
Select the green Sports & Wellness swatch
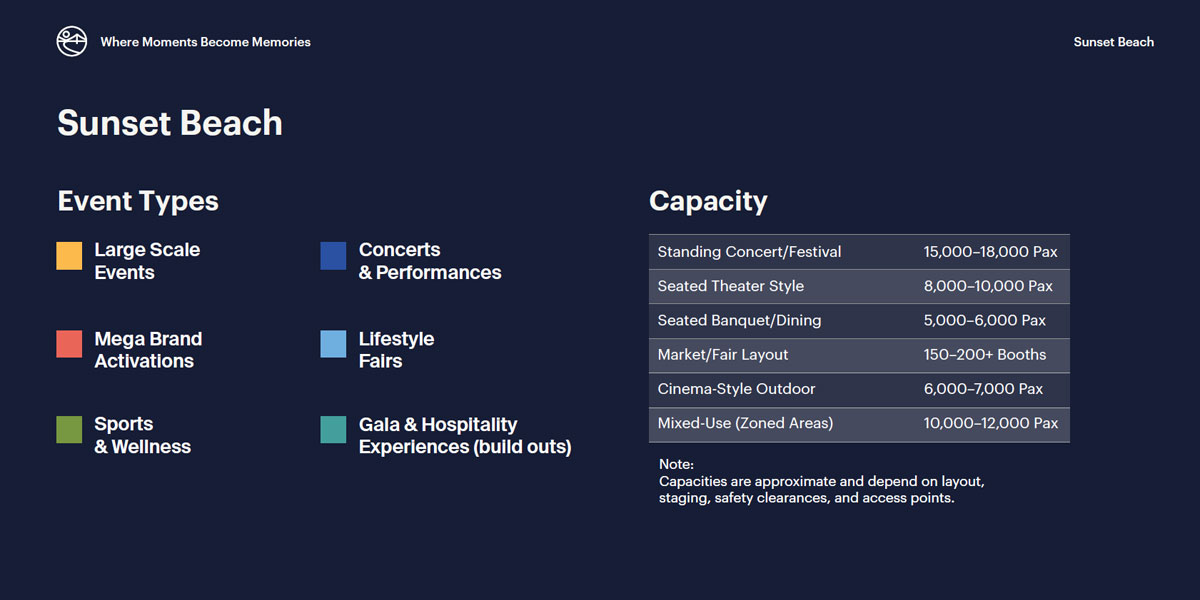coord(69,430)
